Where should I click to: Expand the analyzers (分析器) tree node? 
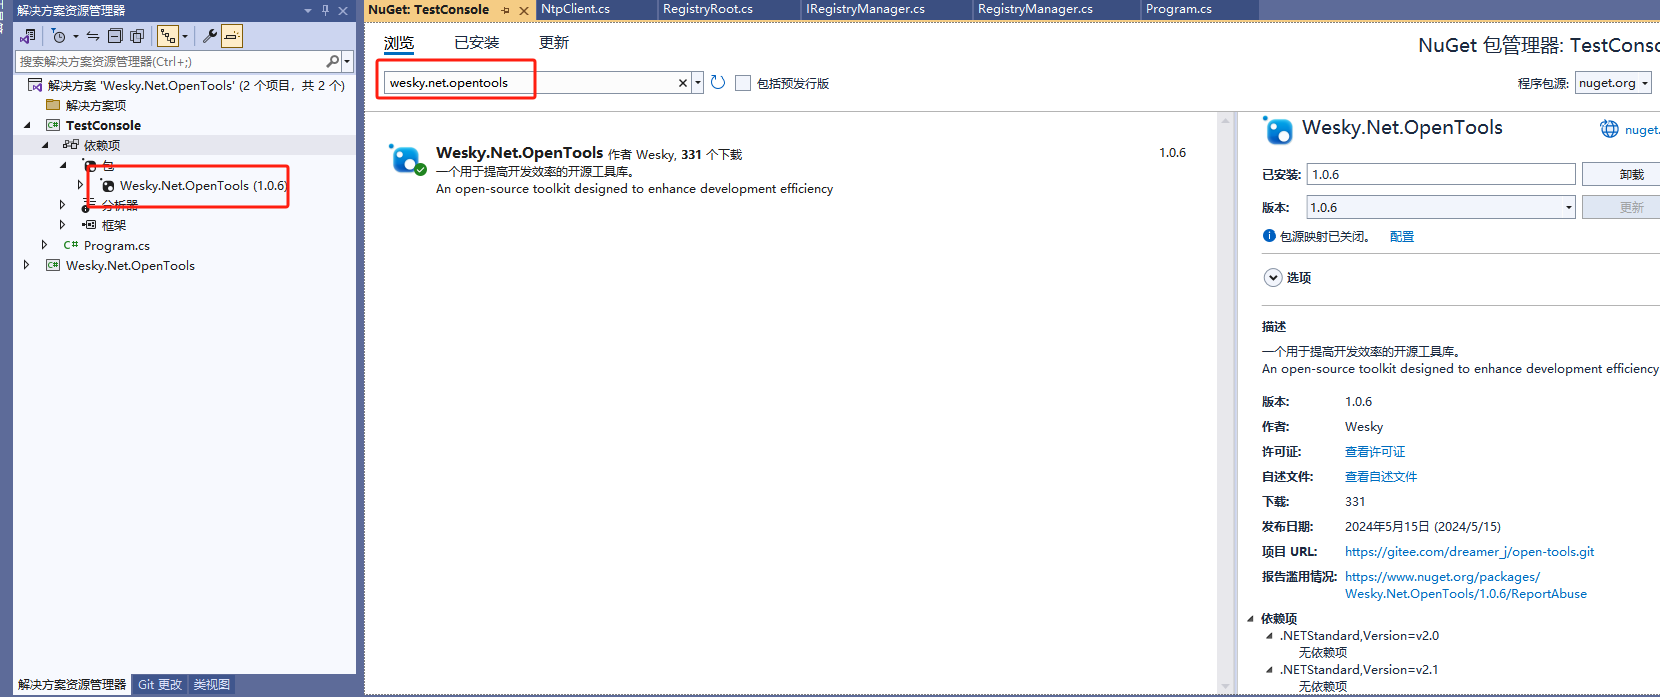pyautogui.click(x=63, y=205)
